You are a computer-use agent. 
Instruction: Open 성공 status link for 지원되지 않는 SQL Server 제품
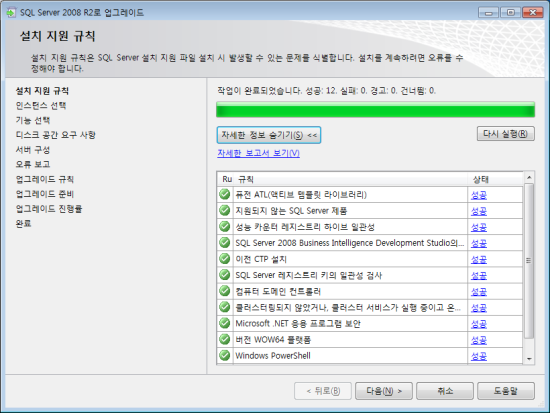[x=478, y=211]
